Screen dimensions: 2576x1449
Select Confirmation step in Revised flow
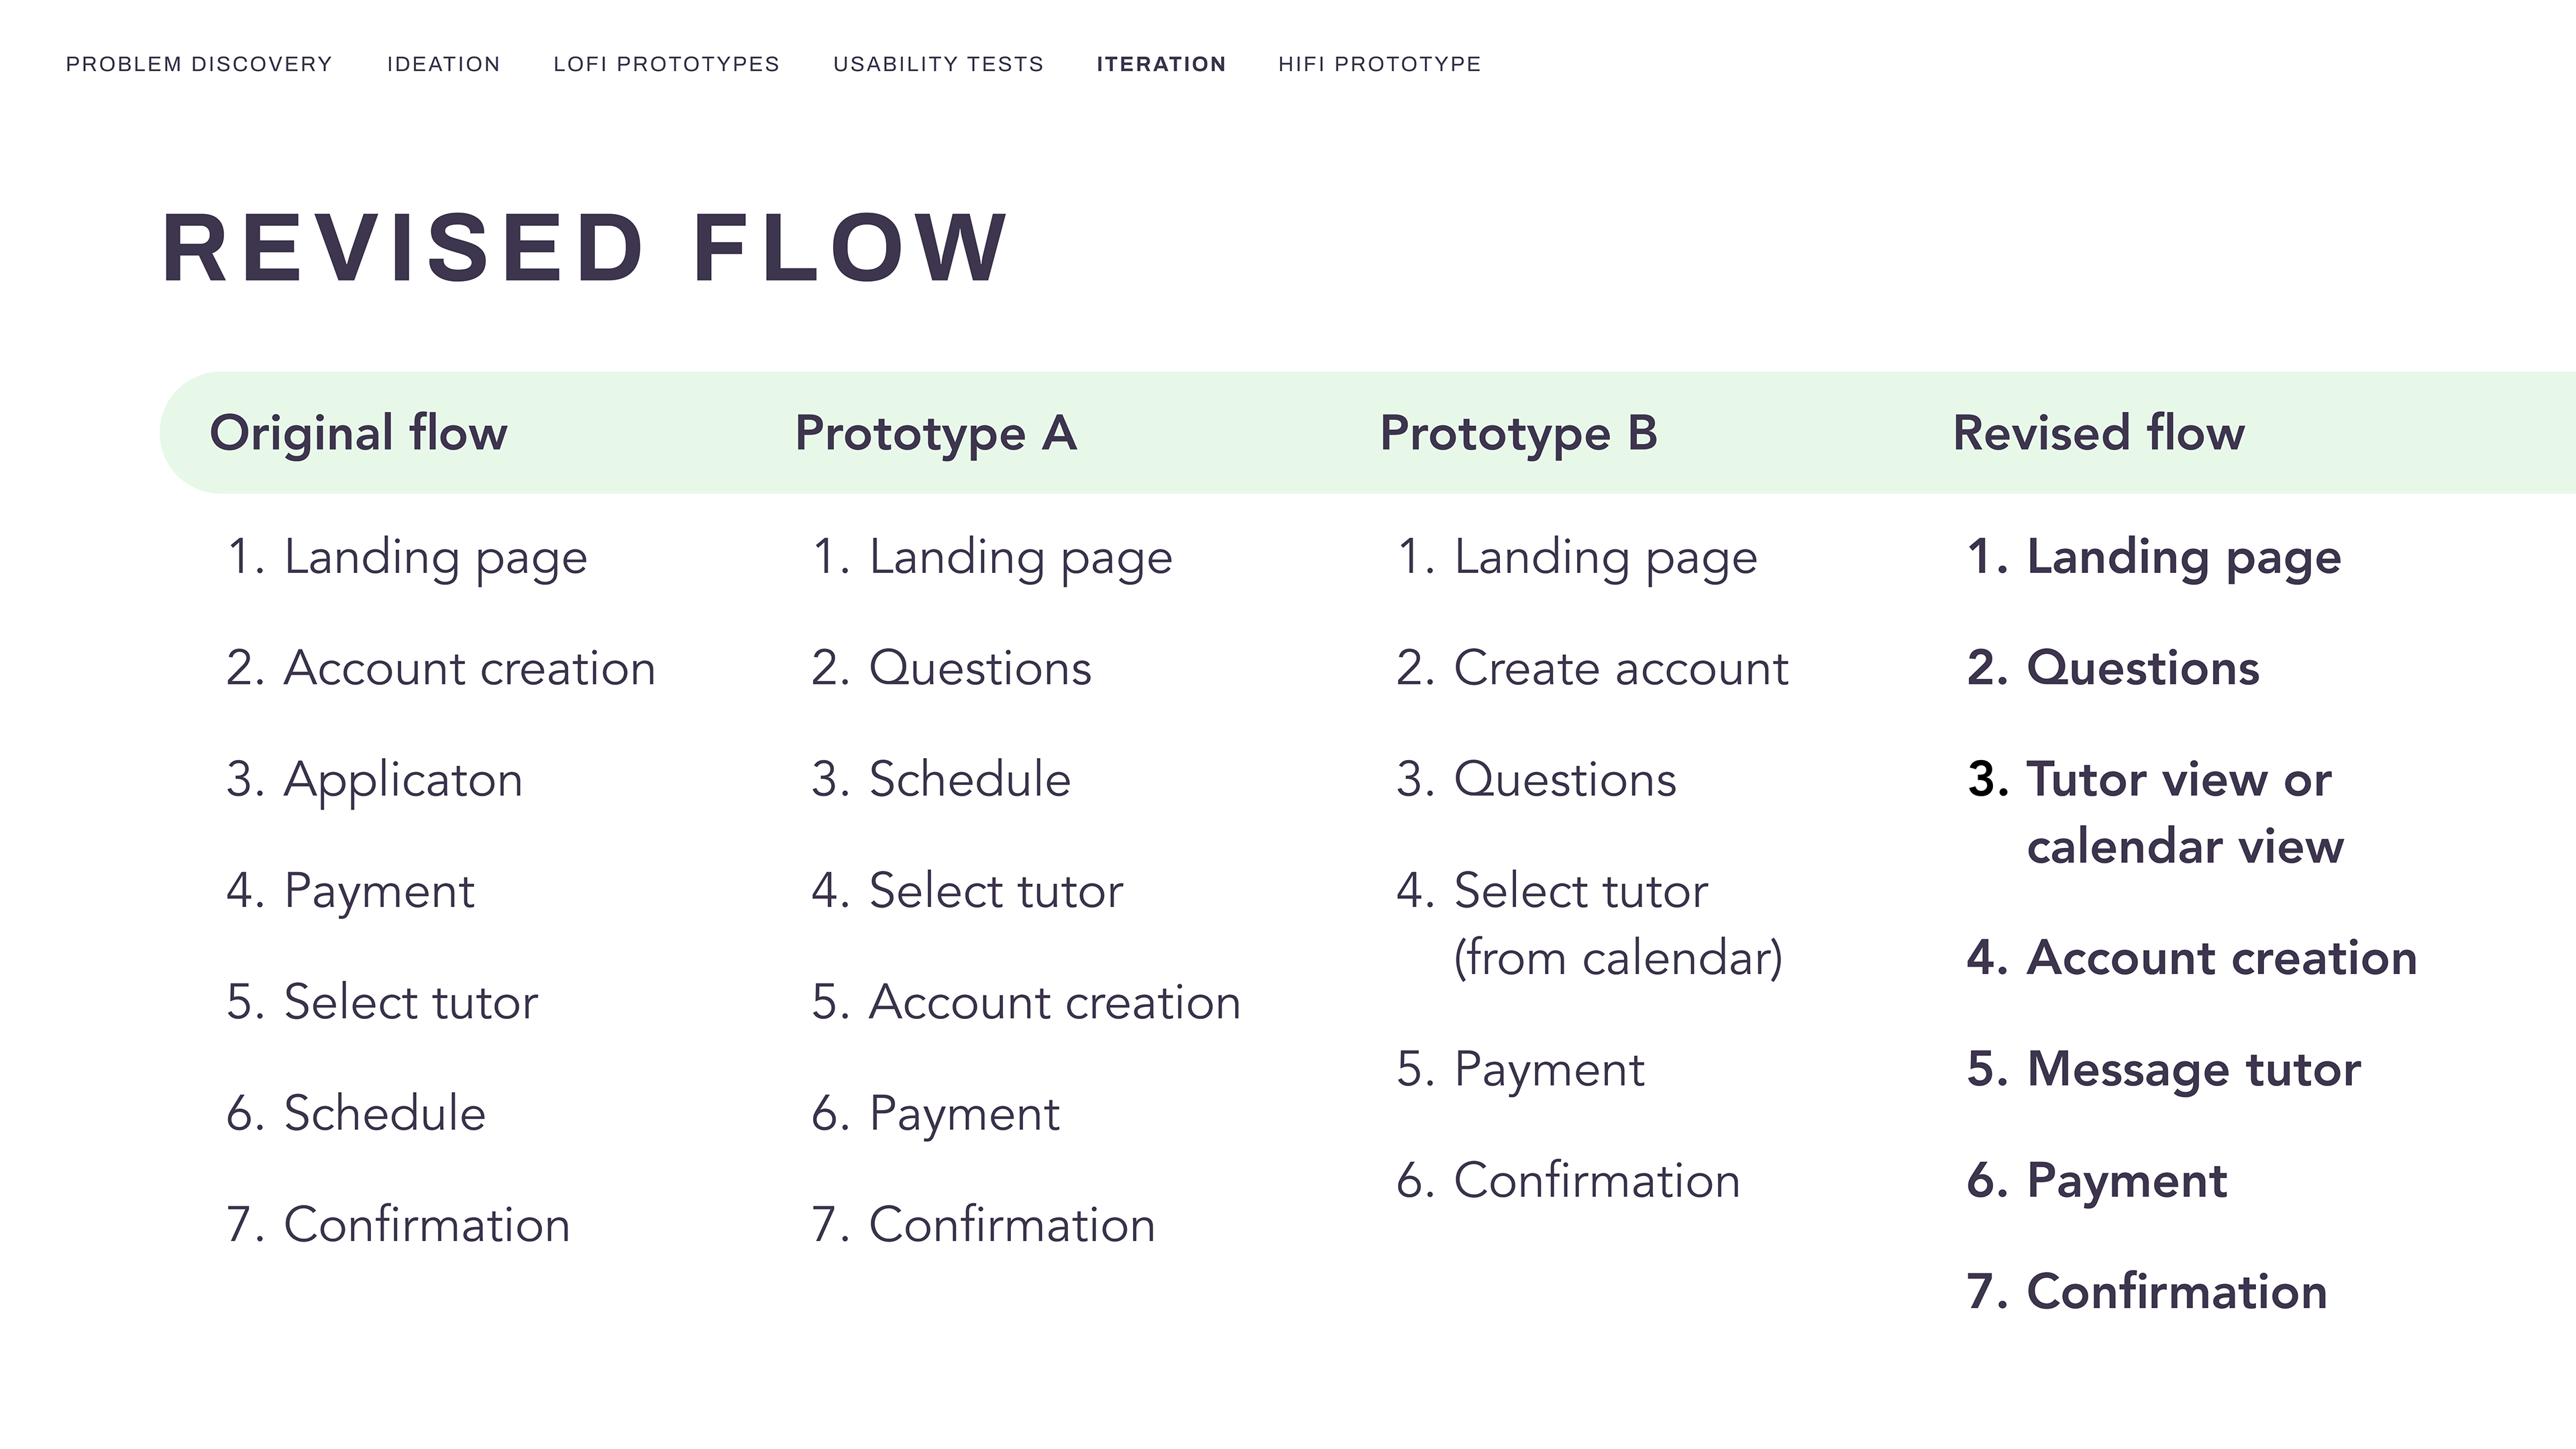coord(2147,1292)
